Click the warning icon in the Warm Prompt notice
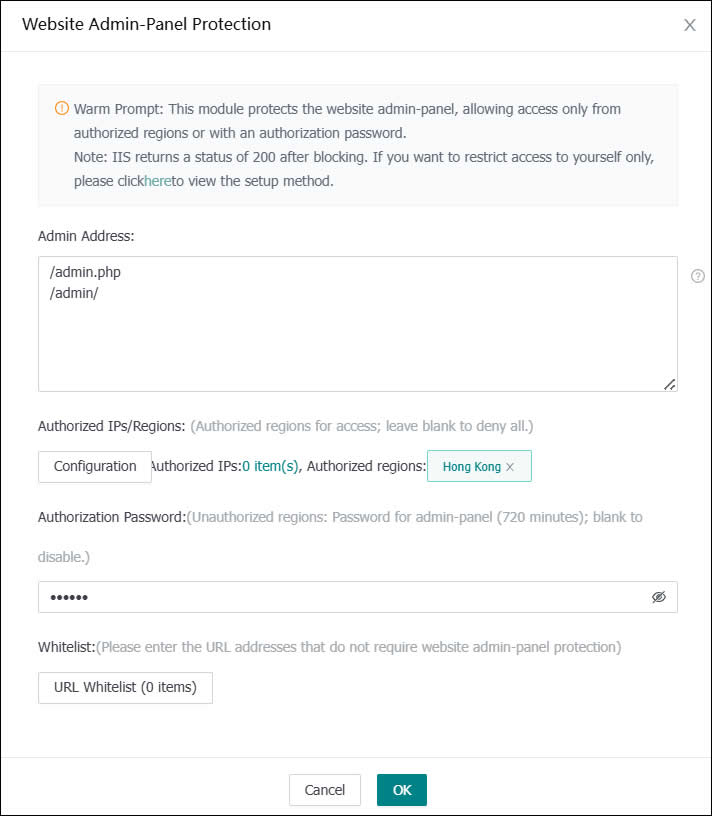Viewport: 712px width, 816px height. pos(60,109)
